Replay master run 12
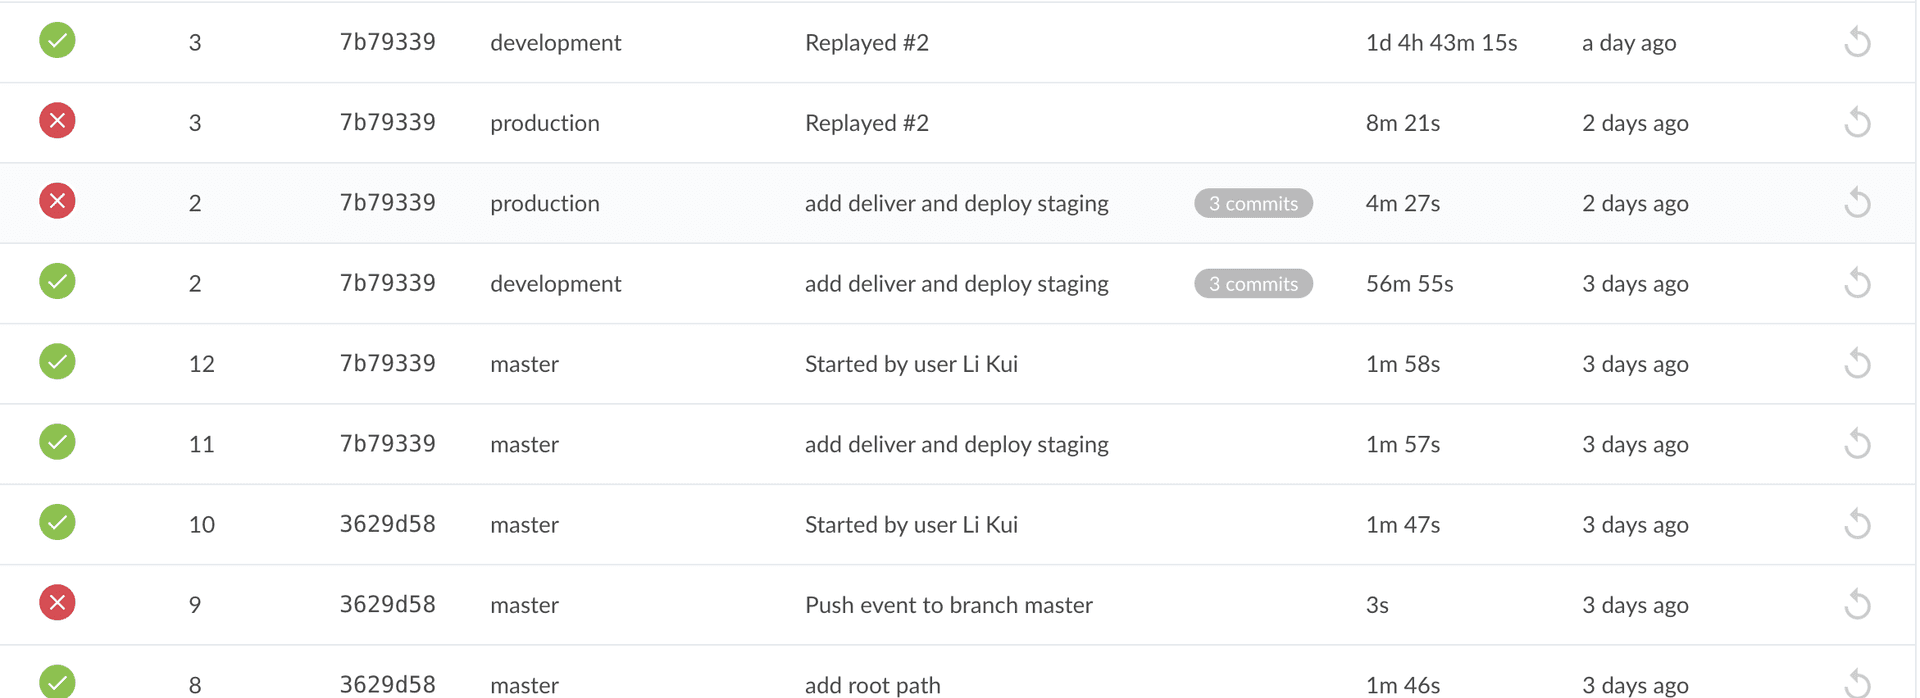The image size is (1920, 698). pyautogui.click(x=1857, y=363)
